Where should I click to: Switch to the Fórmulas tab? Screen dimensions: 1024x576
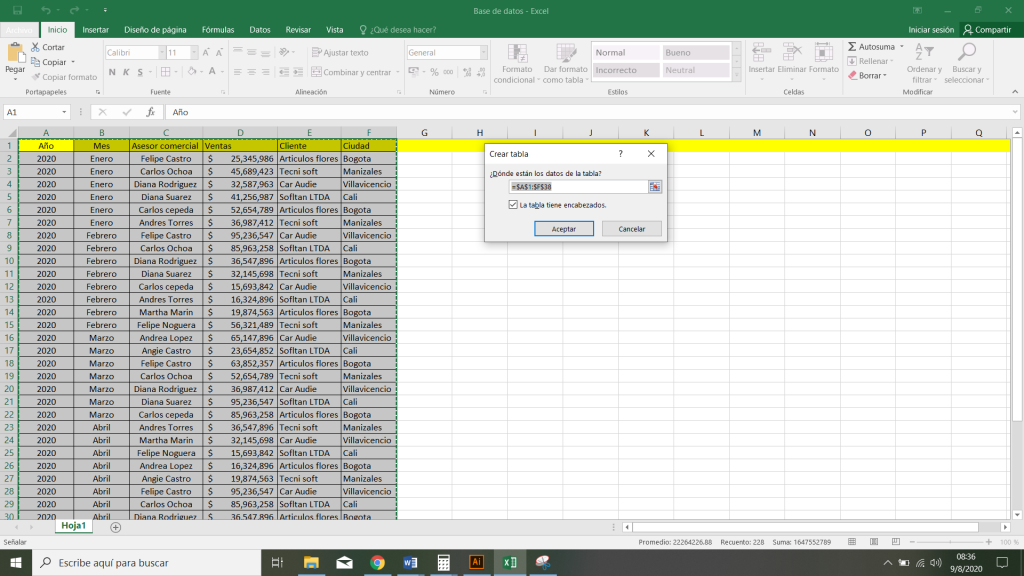point(217,30)
